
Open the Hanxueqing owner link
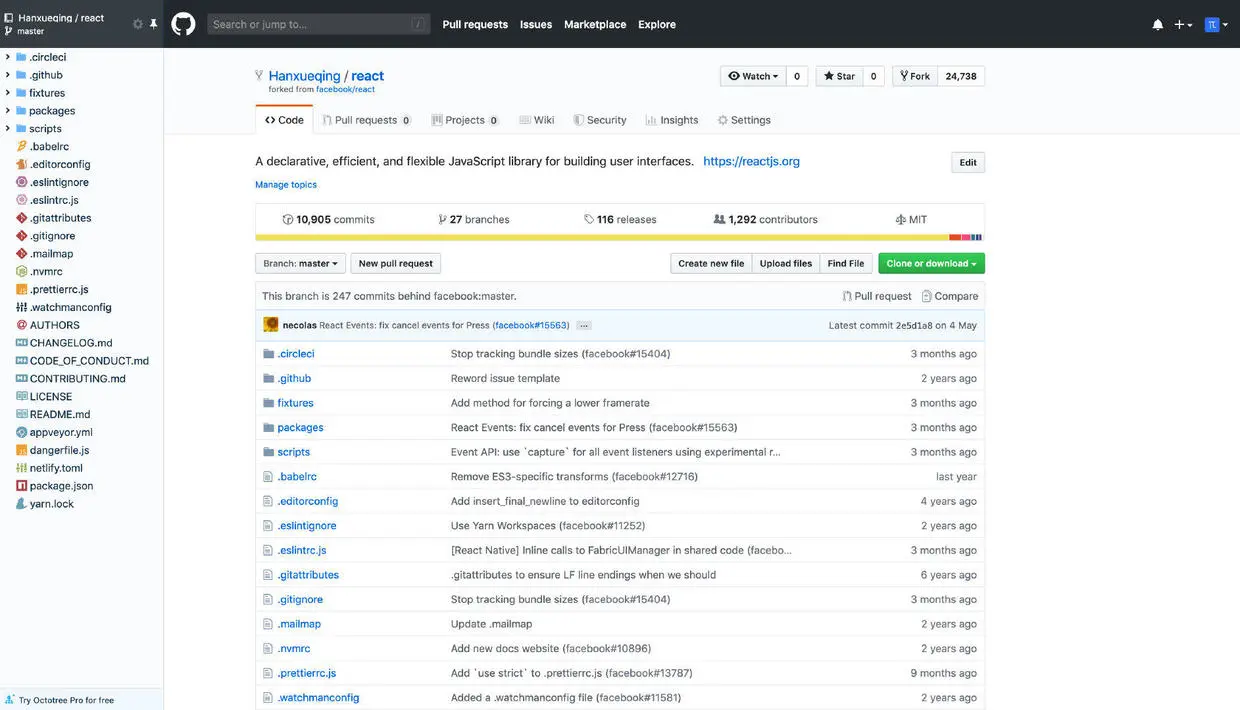pyautogui.click(x=304, y=76)
